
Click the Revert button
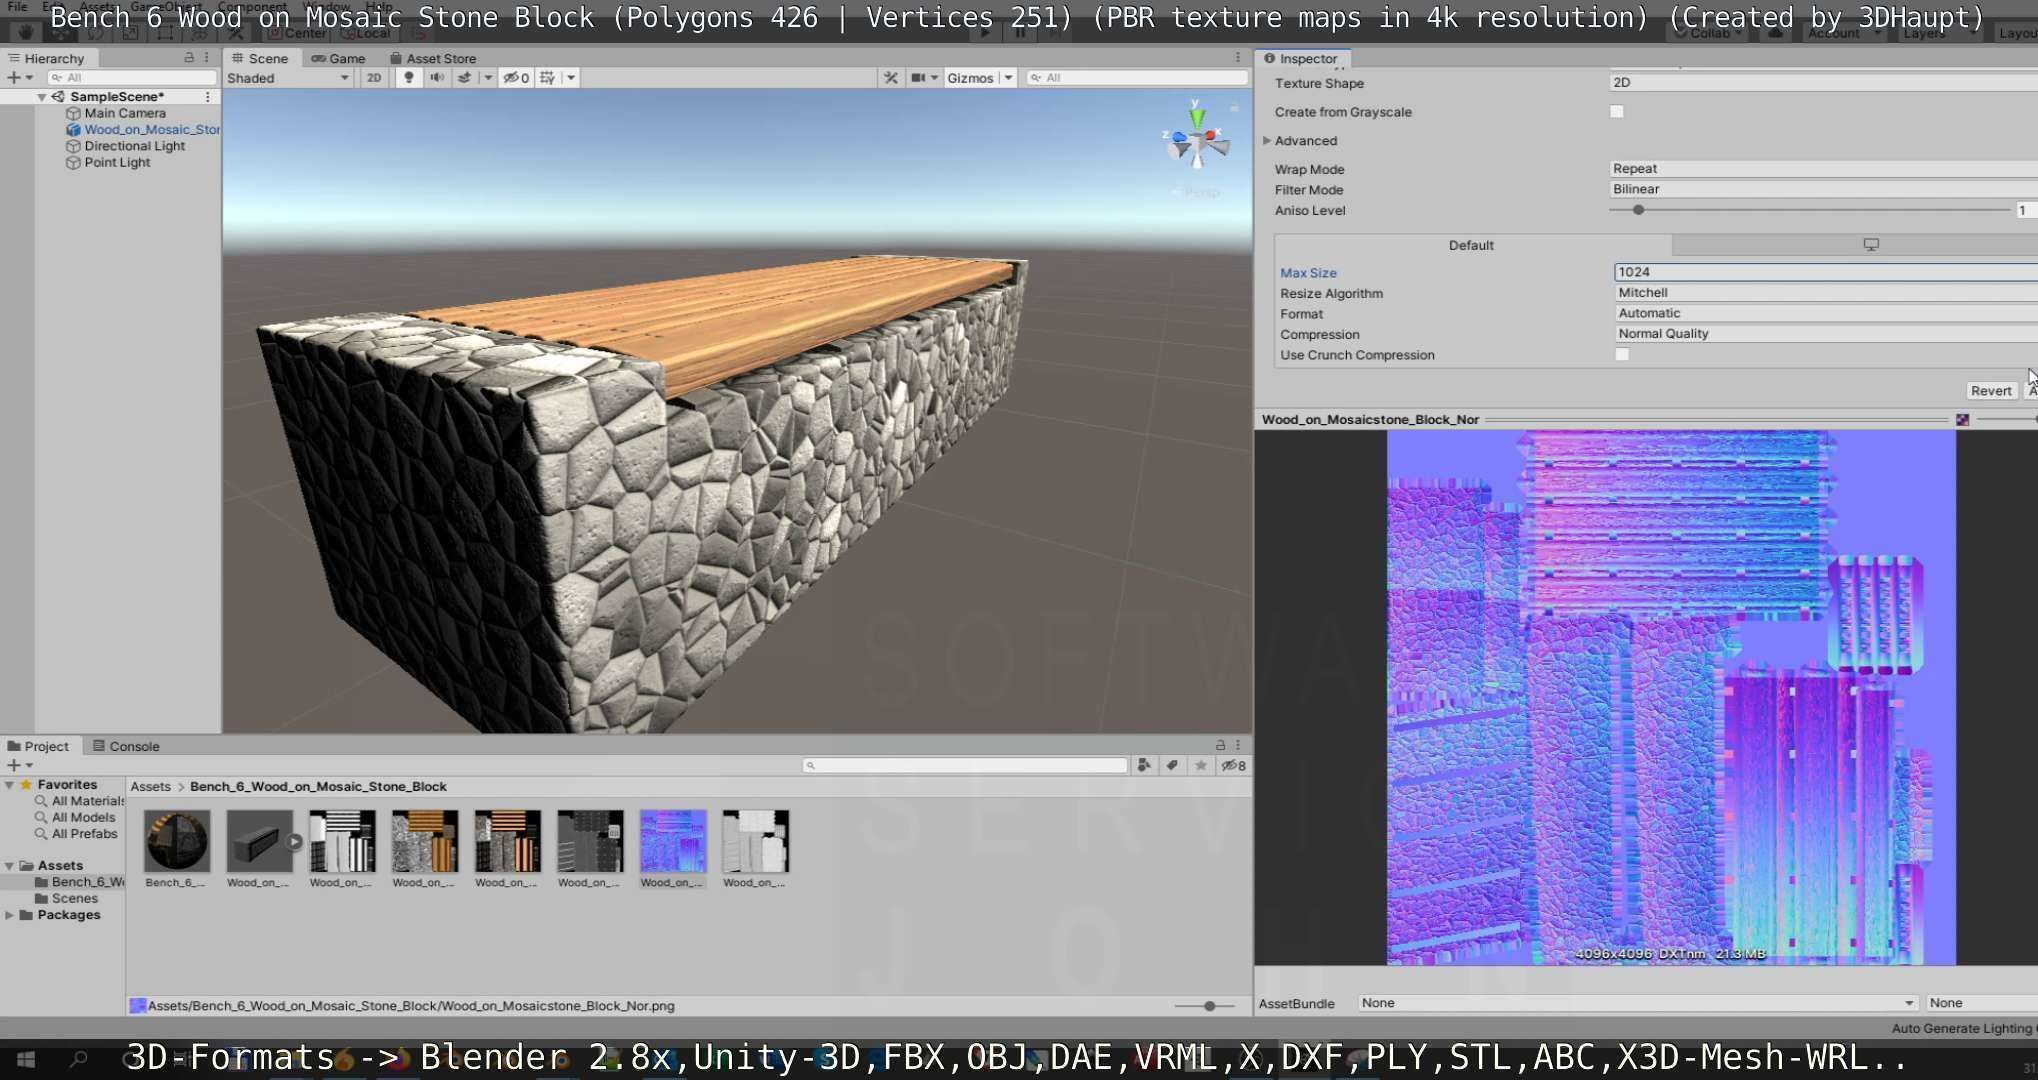coord(1991,391)
